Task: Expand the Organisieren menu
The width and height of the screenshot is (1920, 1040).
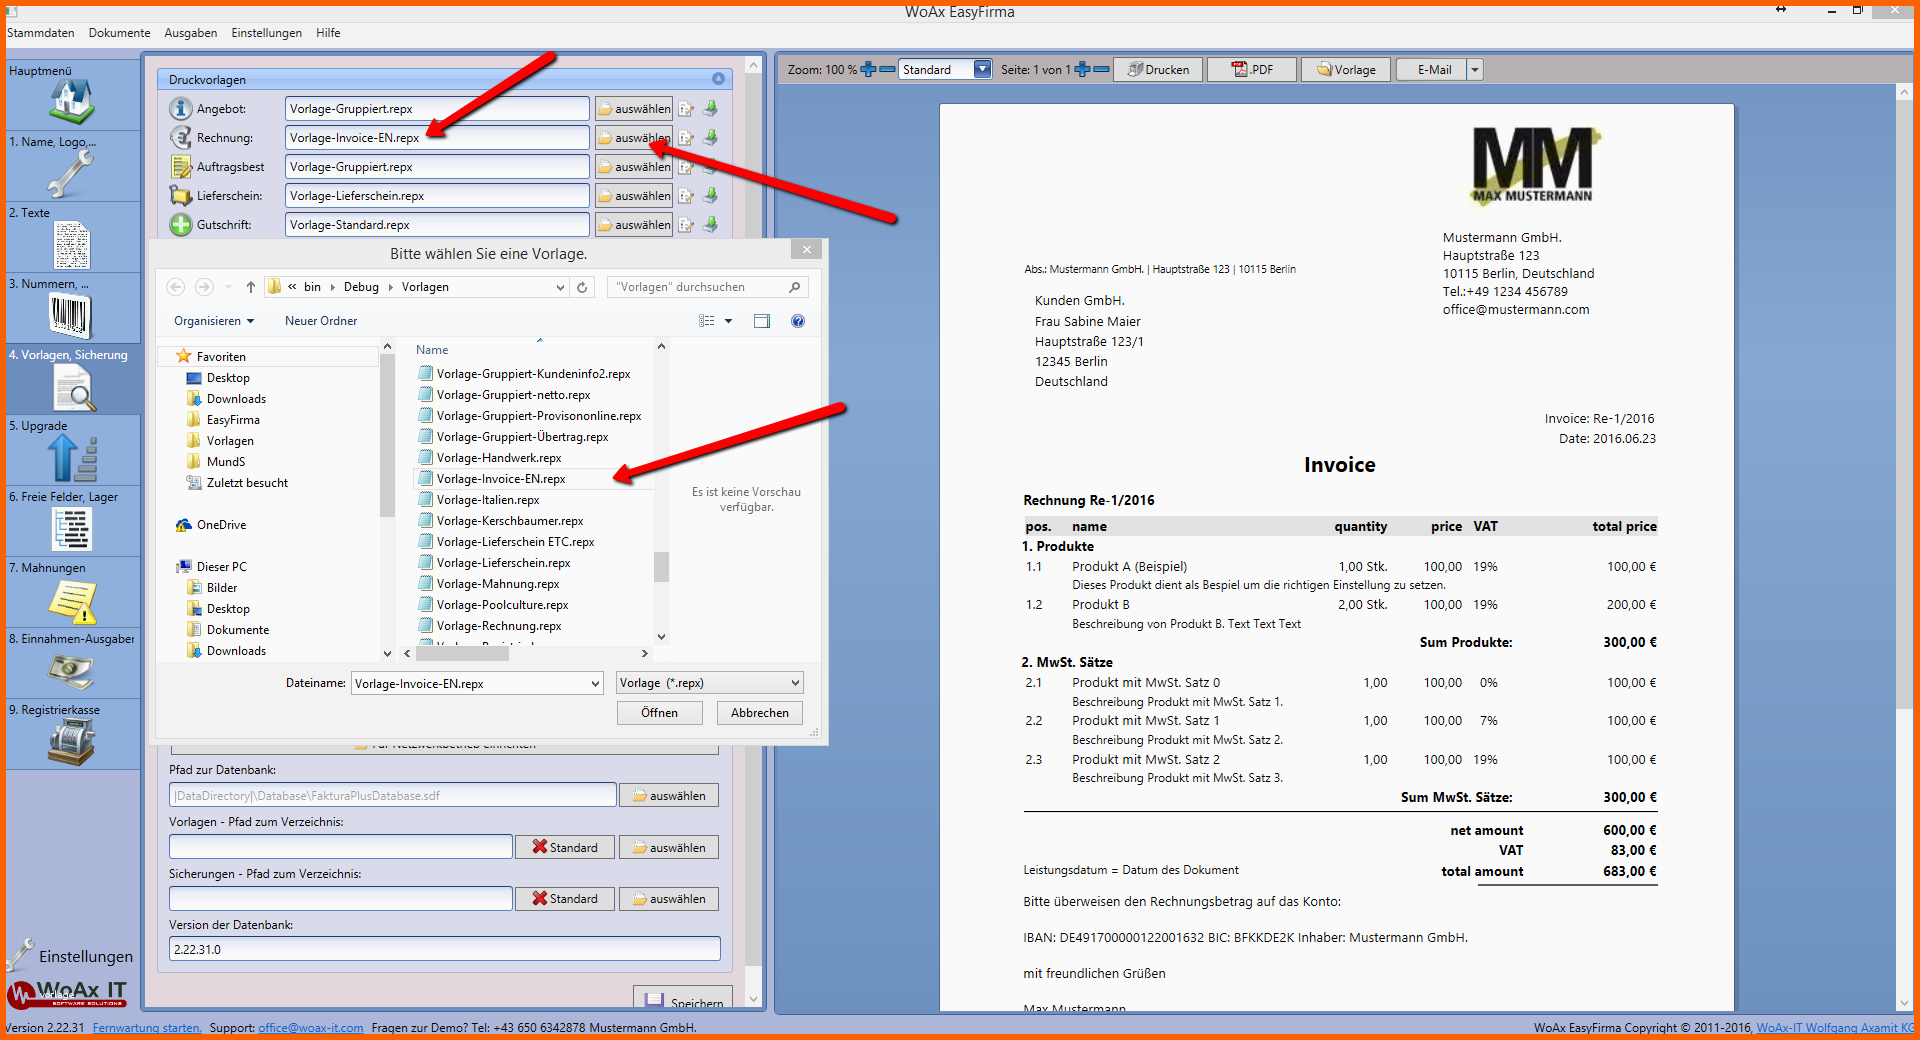Action: coord(214,321)
